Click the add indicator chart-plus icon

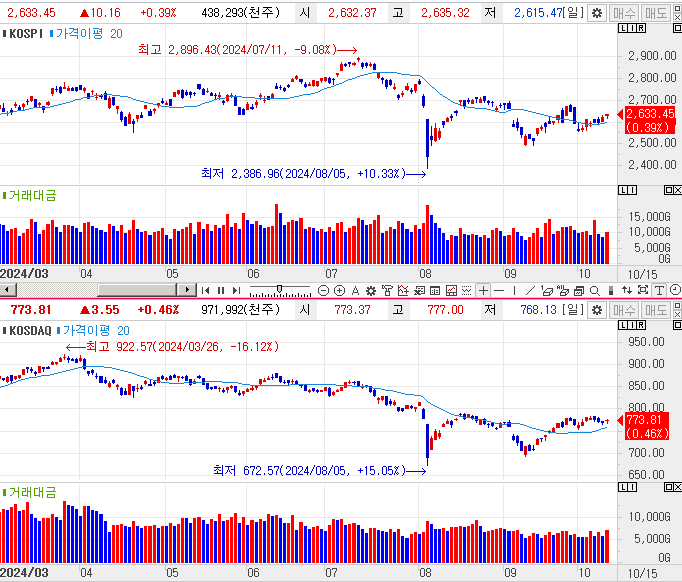tap(403, 291)
